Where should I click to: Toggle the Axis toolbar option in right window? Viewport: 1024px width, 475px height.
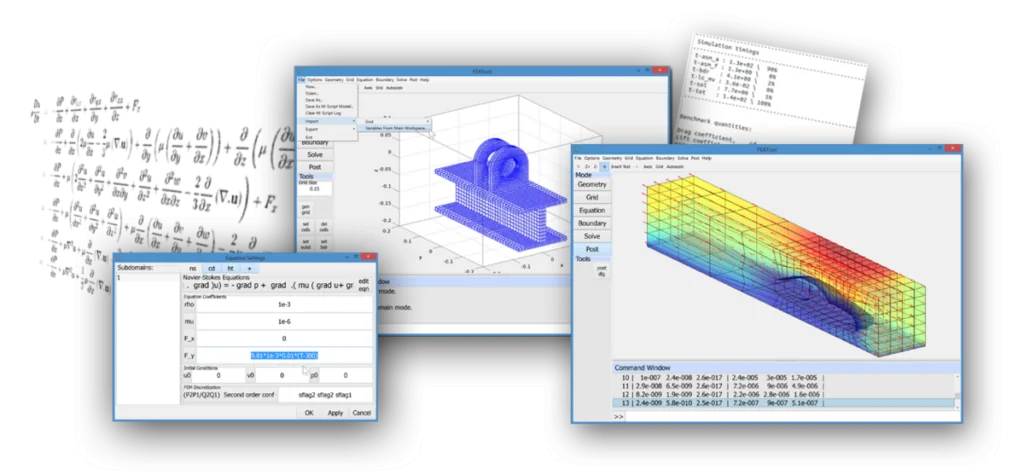(x=650, y=166)
